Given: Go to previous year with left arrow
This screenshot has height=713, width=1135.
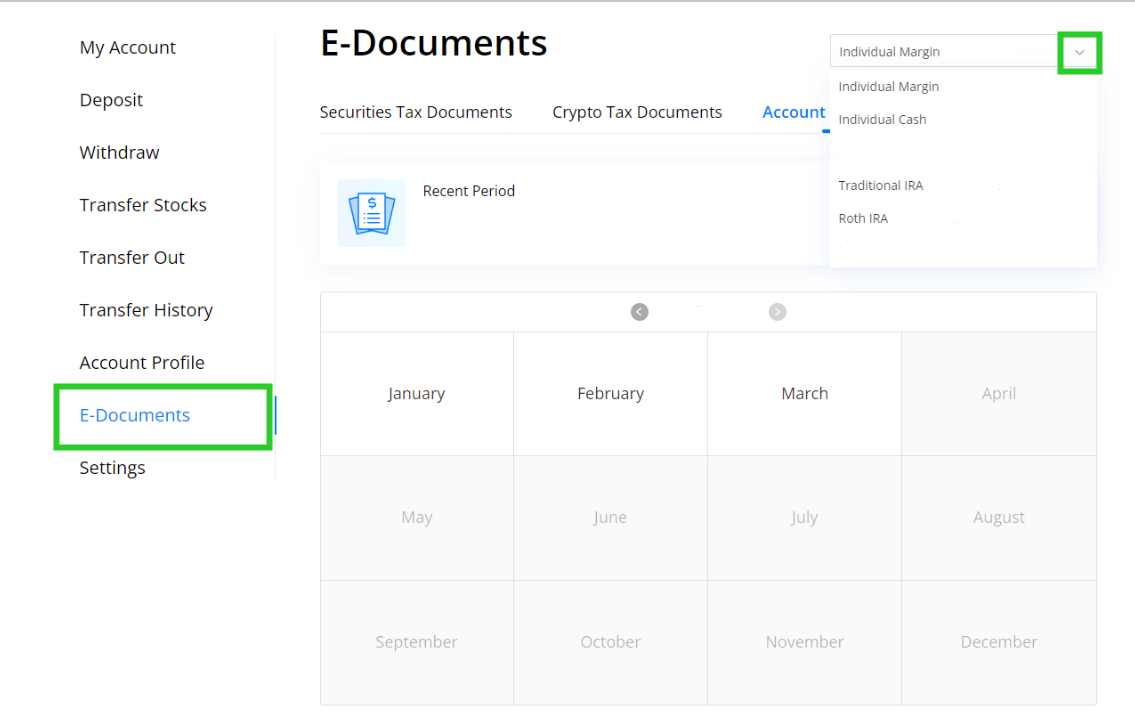Looking at the screenshot, I should pyautogui.click(x=640, y=312).
